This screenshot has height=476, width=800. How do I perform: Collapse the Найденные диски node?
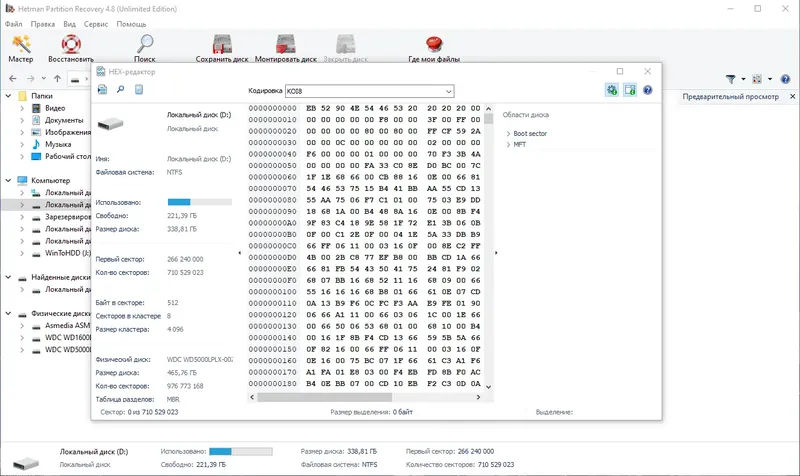coord(8,278)
